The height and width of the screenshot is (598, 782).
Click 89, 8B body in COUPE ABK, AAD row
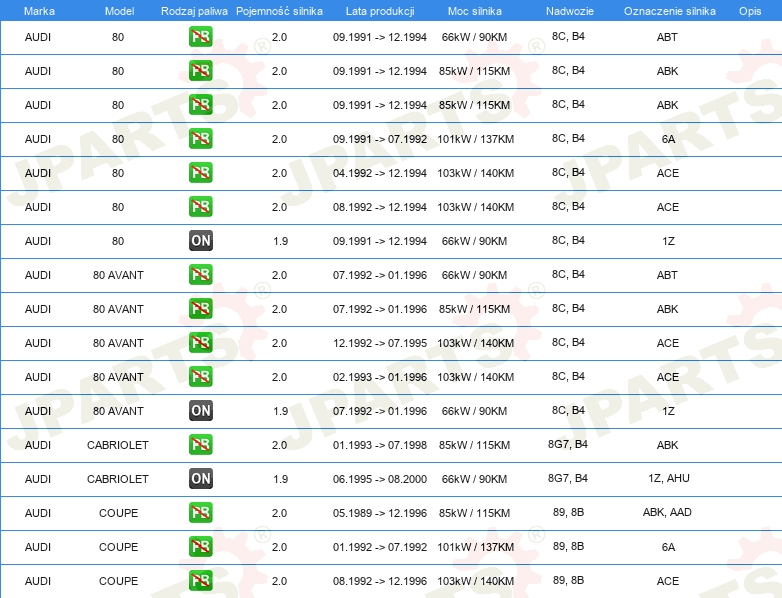pyautogui.click(x=568, y=512)
